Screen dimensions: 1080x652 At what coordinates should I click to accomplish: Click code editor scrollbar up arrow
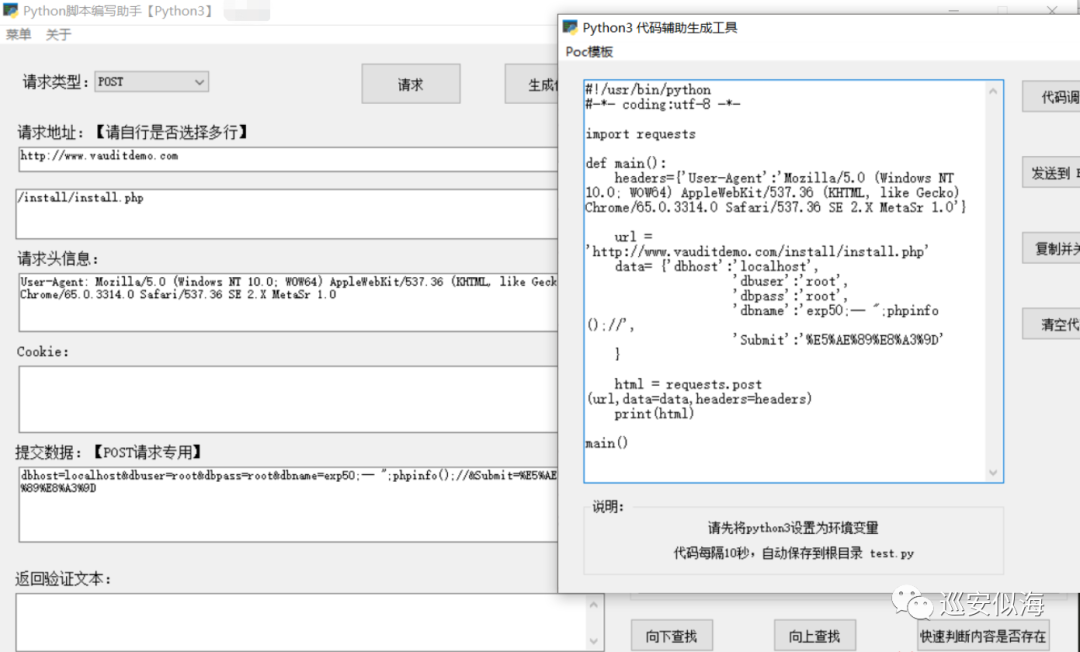(993, 91)
